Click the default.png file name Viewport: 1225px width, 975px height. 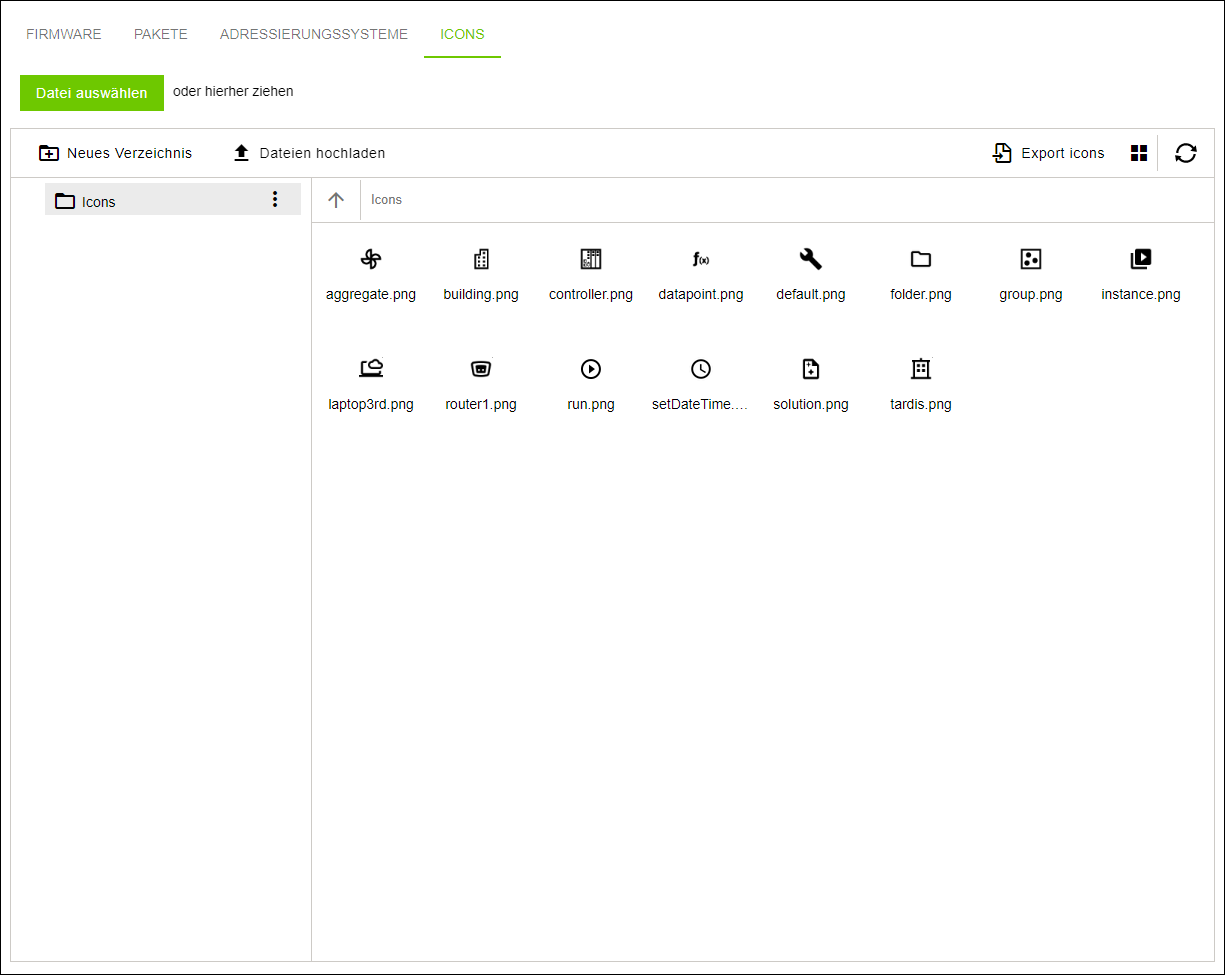click(811, 294)
